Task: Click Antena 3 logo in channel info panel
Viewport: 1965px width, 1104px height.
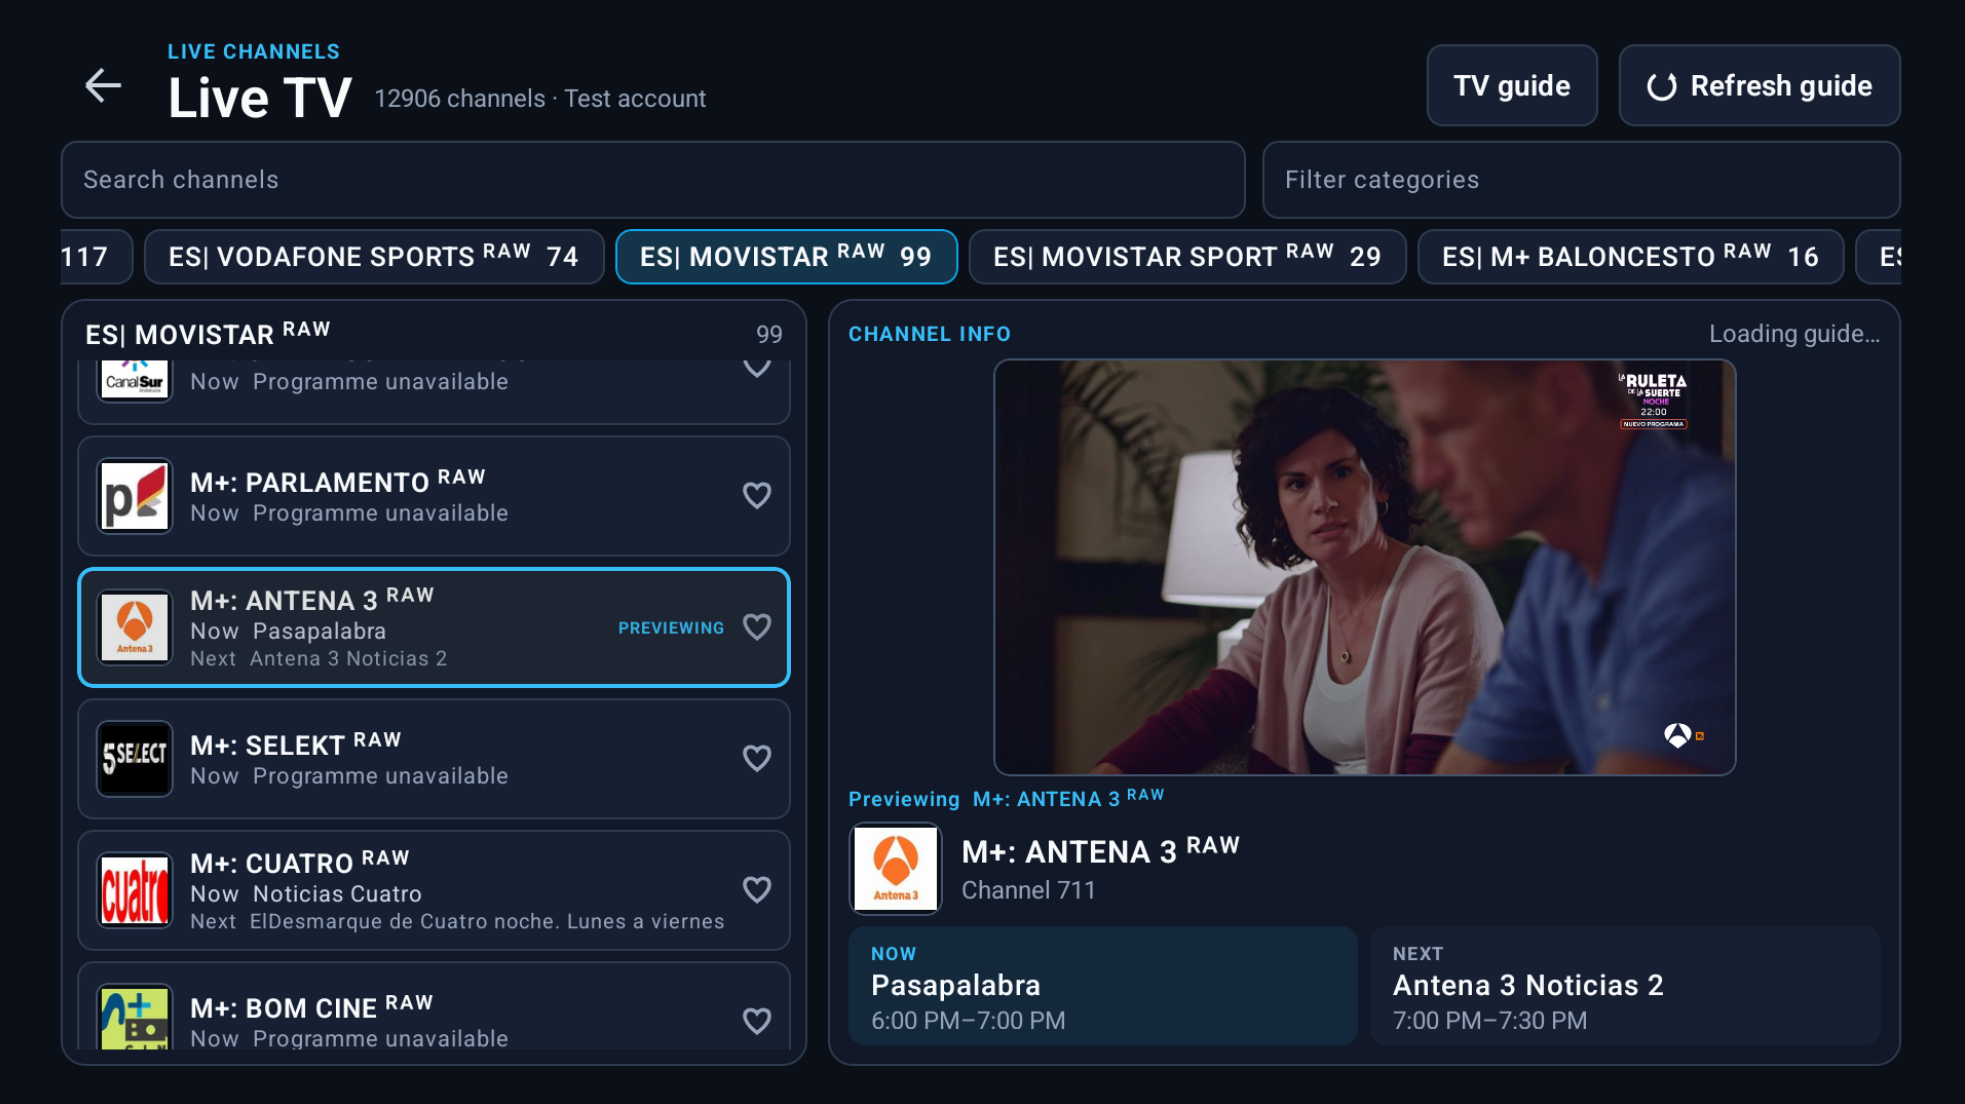Action: 895,868
